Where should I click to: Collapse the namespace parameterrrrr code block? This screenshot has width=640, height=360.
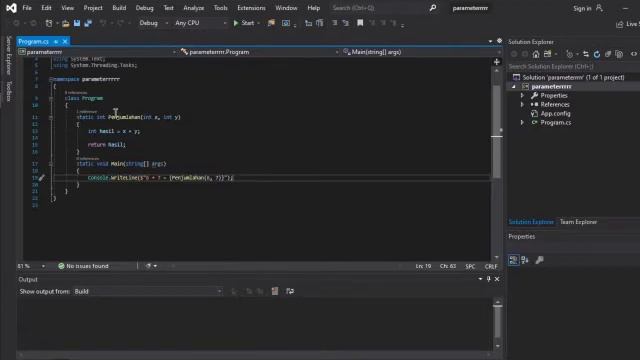(51, 79)
